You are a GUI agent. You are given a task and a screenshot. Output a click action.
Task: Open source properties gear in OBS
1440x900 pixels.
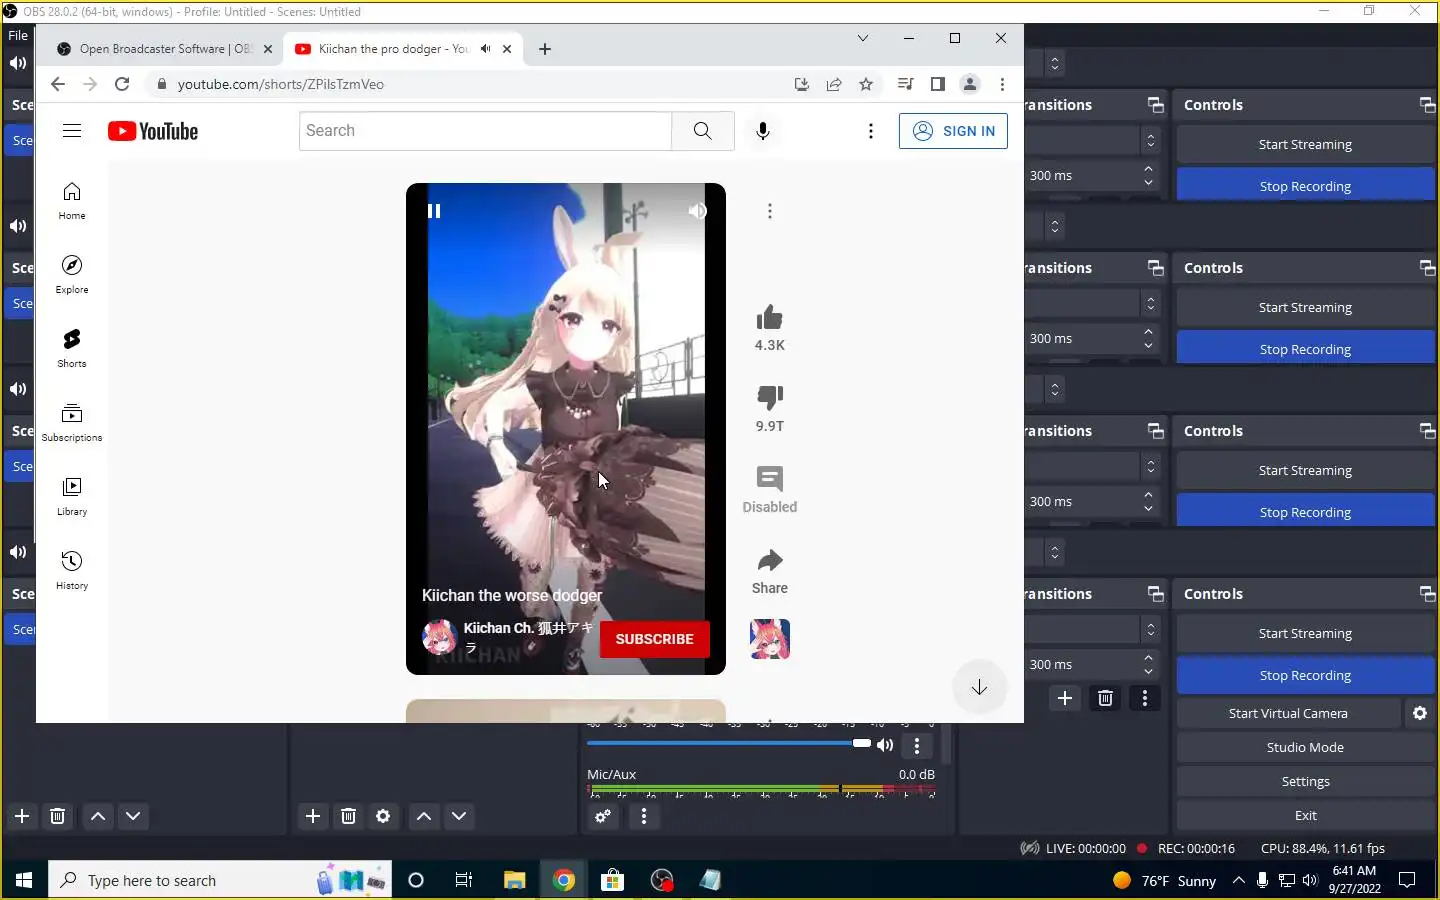click(383, 816)
